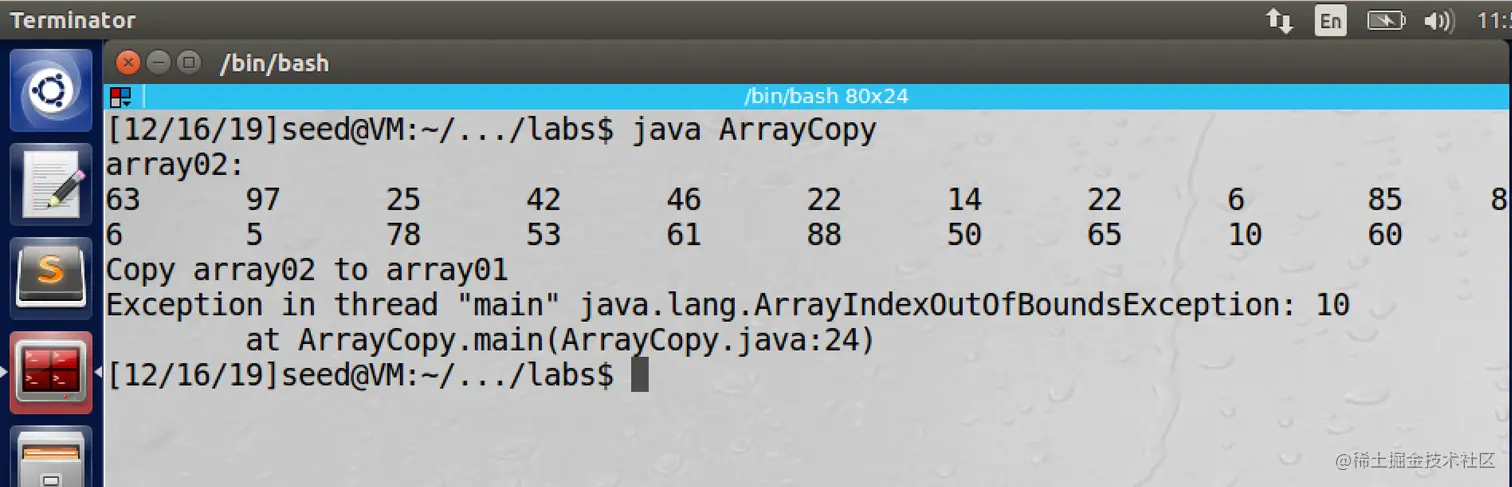The height and width of the screenshot is (487, 1512).
Task: Click the "ArrayCopy.java:24" stack trace reference
Action: (x=709, y=341)
